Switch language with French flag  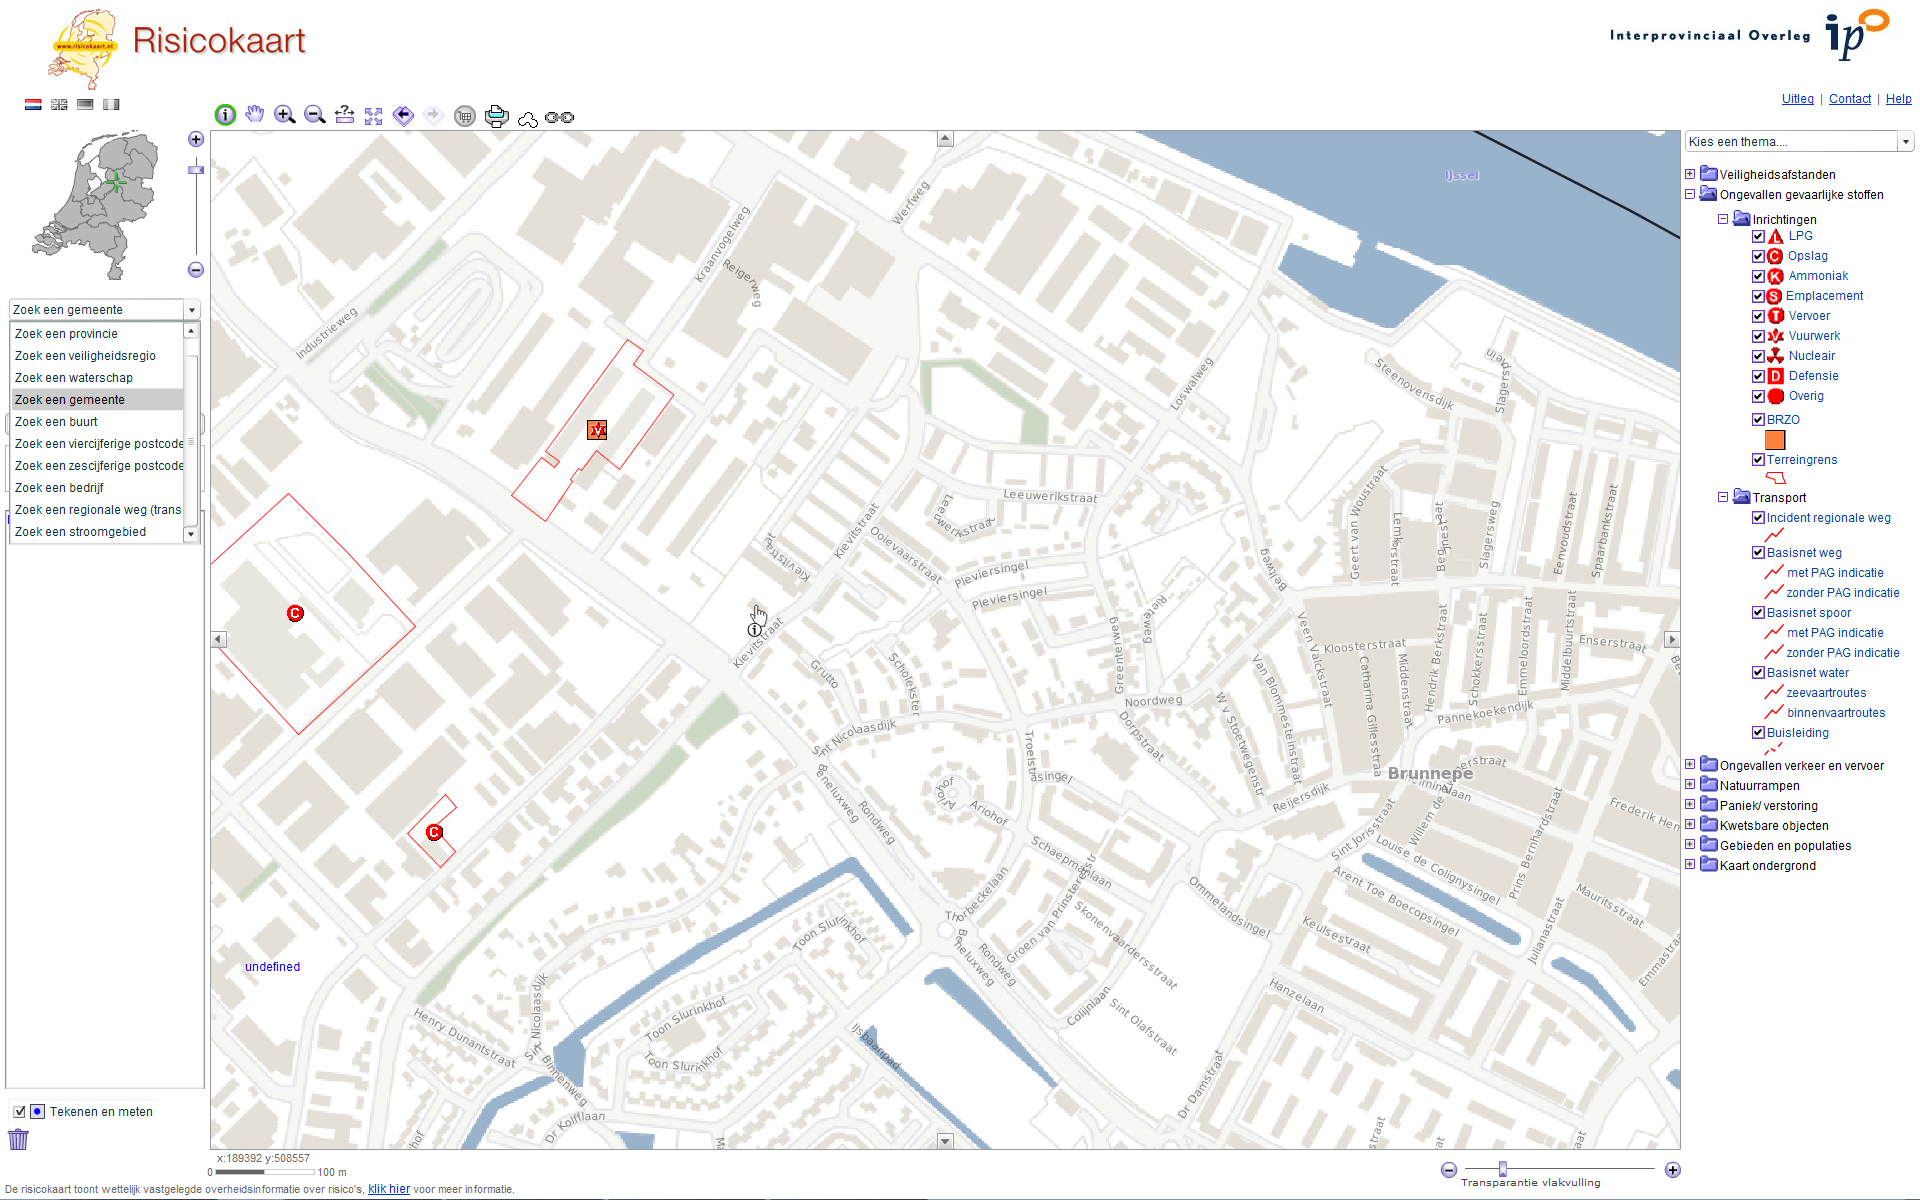pyautogui.click(x=111, y=104)
